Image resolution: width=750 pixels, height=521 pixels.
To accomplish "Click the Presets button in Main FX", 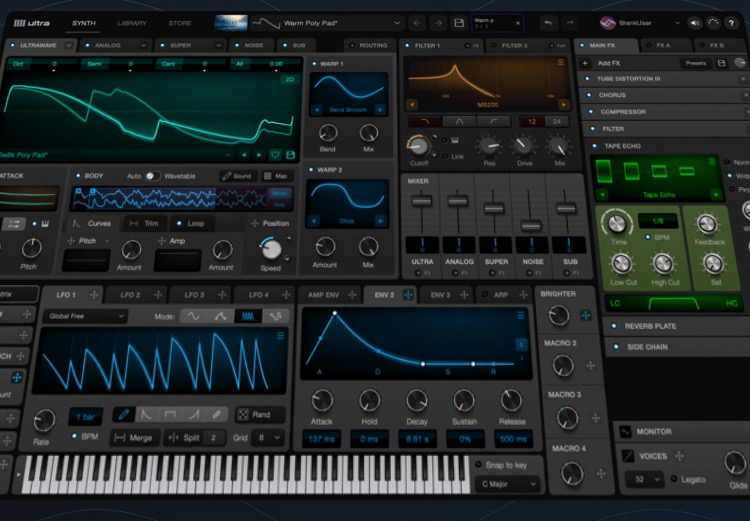I will pos(695,62).
